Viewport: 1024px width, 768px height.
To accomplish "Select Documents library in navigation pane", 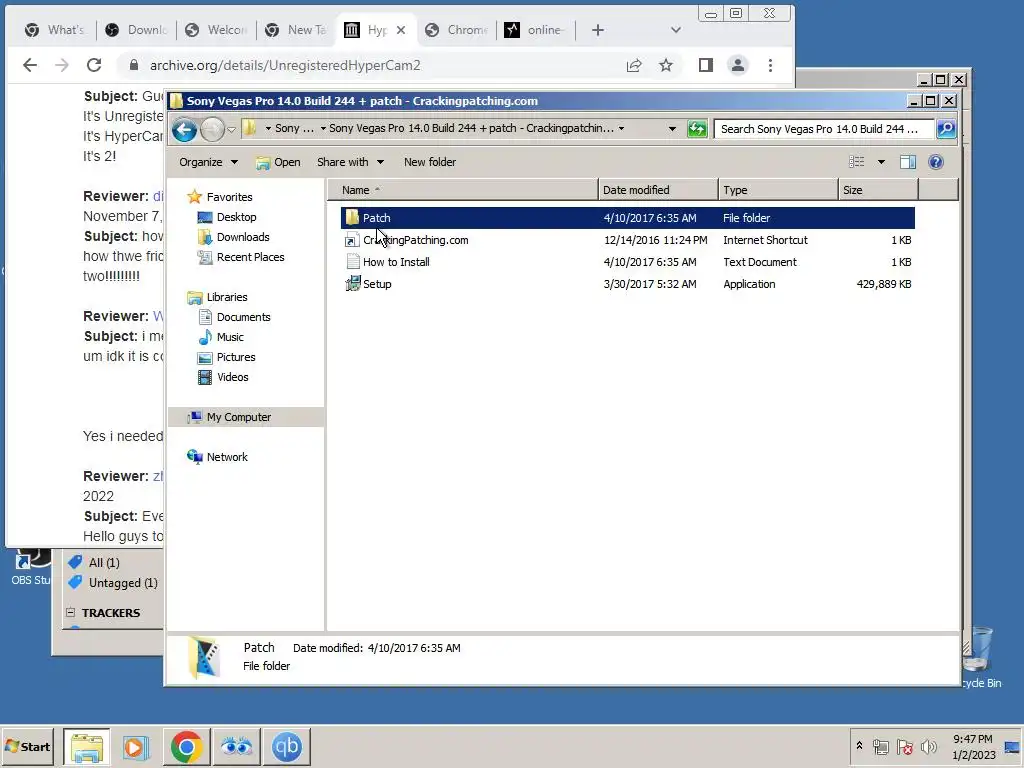I will (x=234, y=317).
